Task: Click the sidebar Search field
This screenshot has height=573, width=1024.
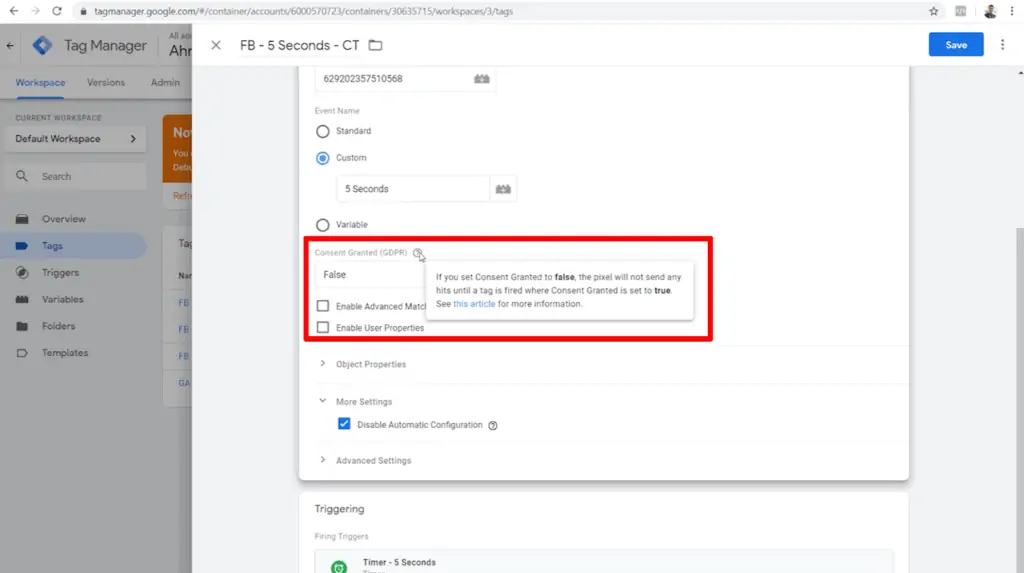Action: coord(76,176)
